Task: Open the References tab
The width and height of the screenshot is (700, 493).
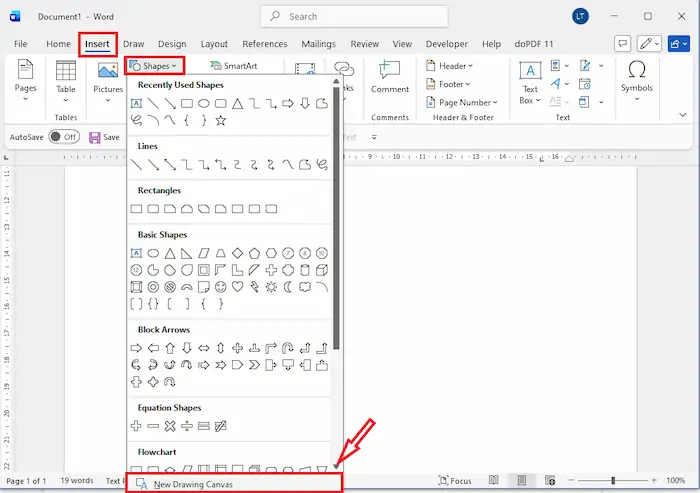Action: (264, 44)
